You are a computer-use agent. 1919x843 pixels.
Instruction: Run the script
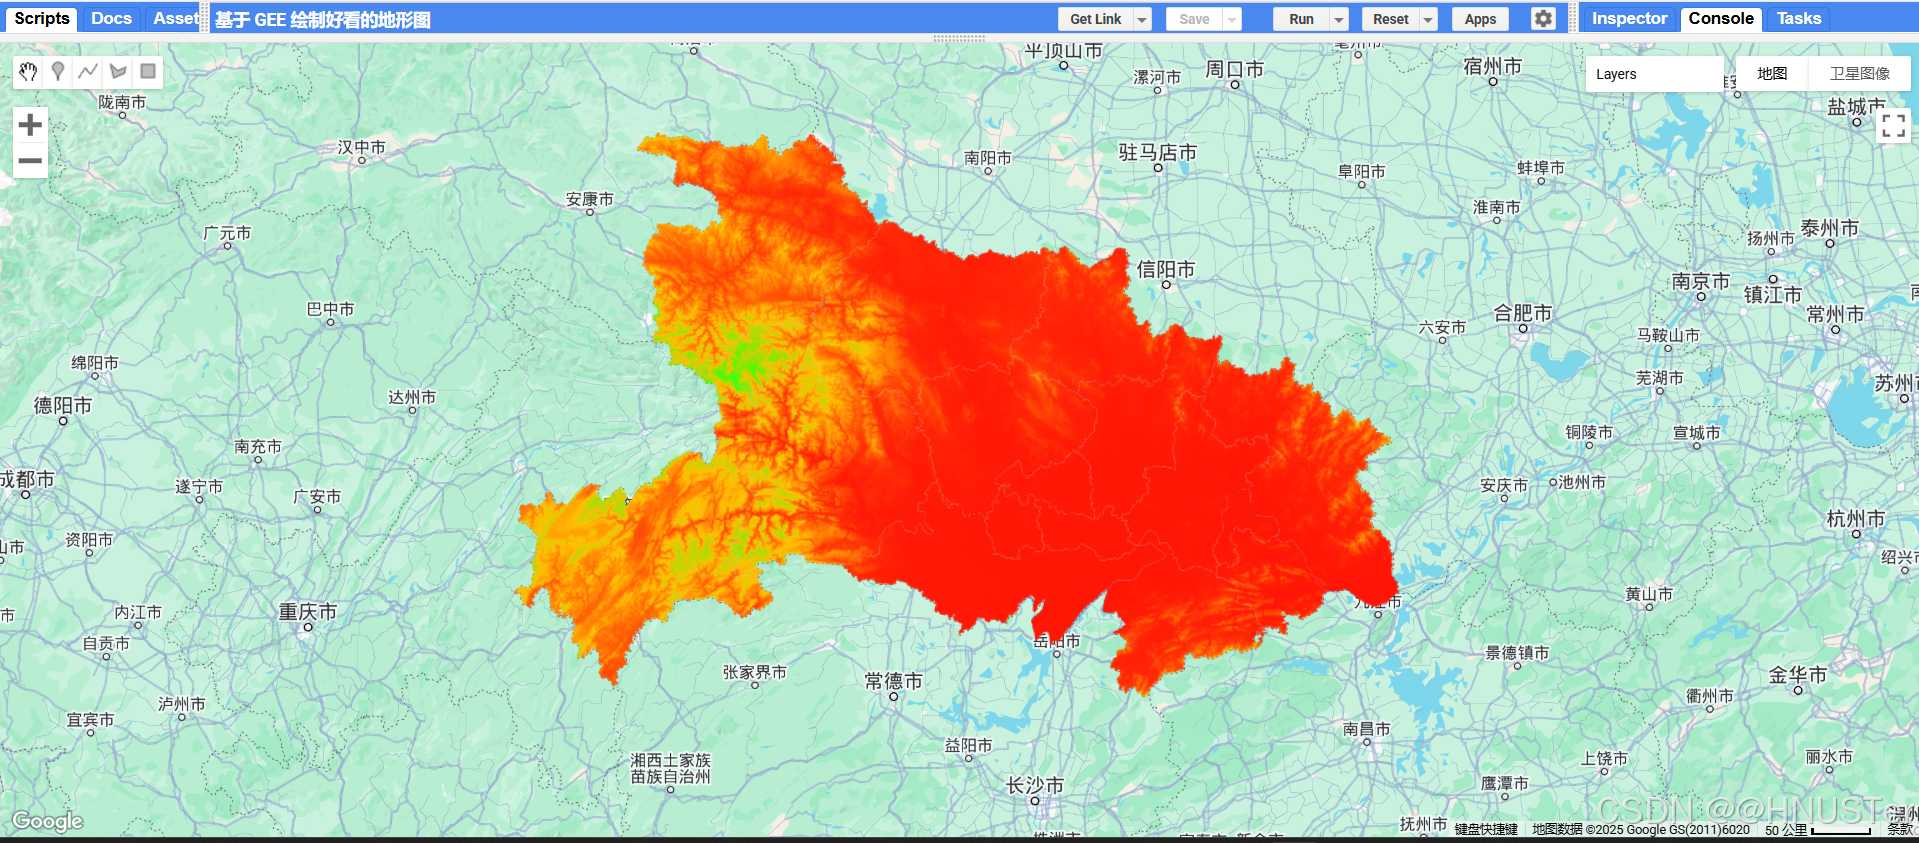pos(1301,19)
